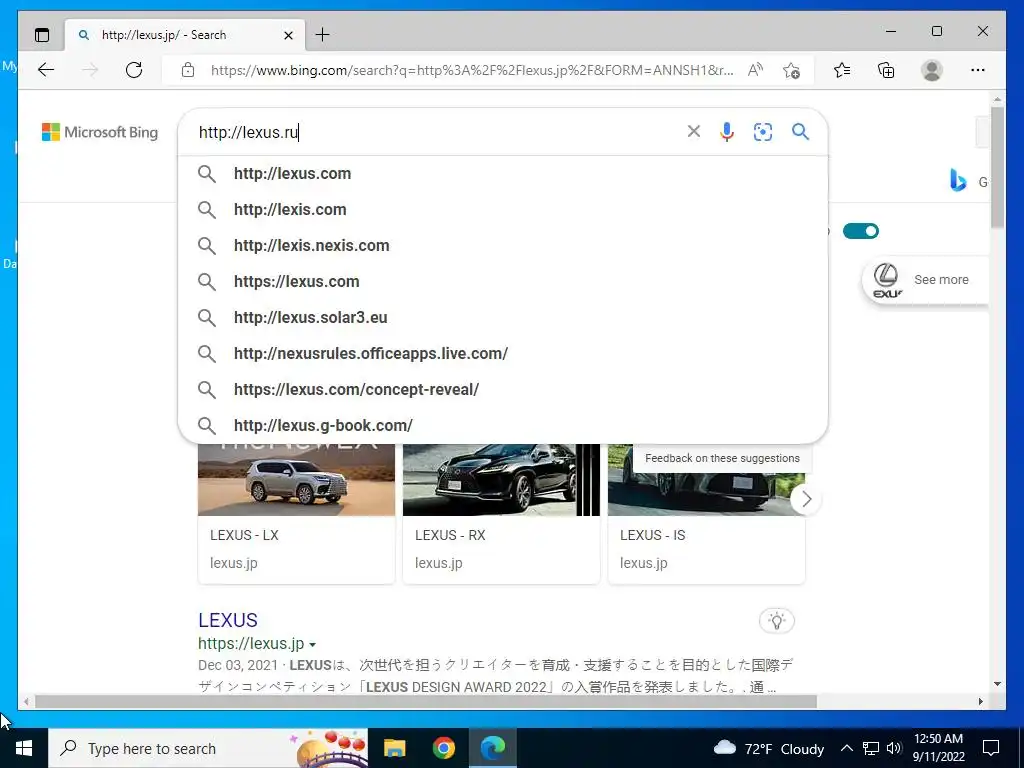Open the Bing chat logo icon
Viewport: 1024px width, 768px height.
pos(958,181)
